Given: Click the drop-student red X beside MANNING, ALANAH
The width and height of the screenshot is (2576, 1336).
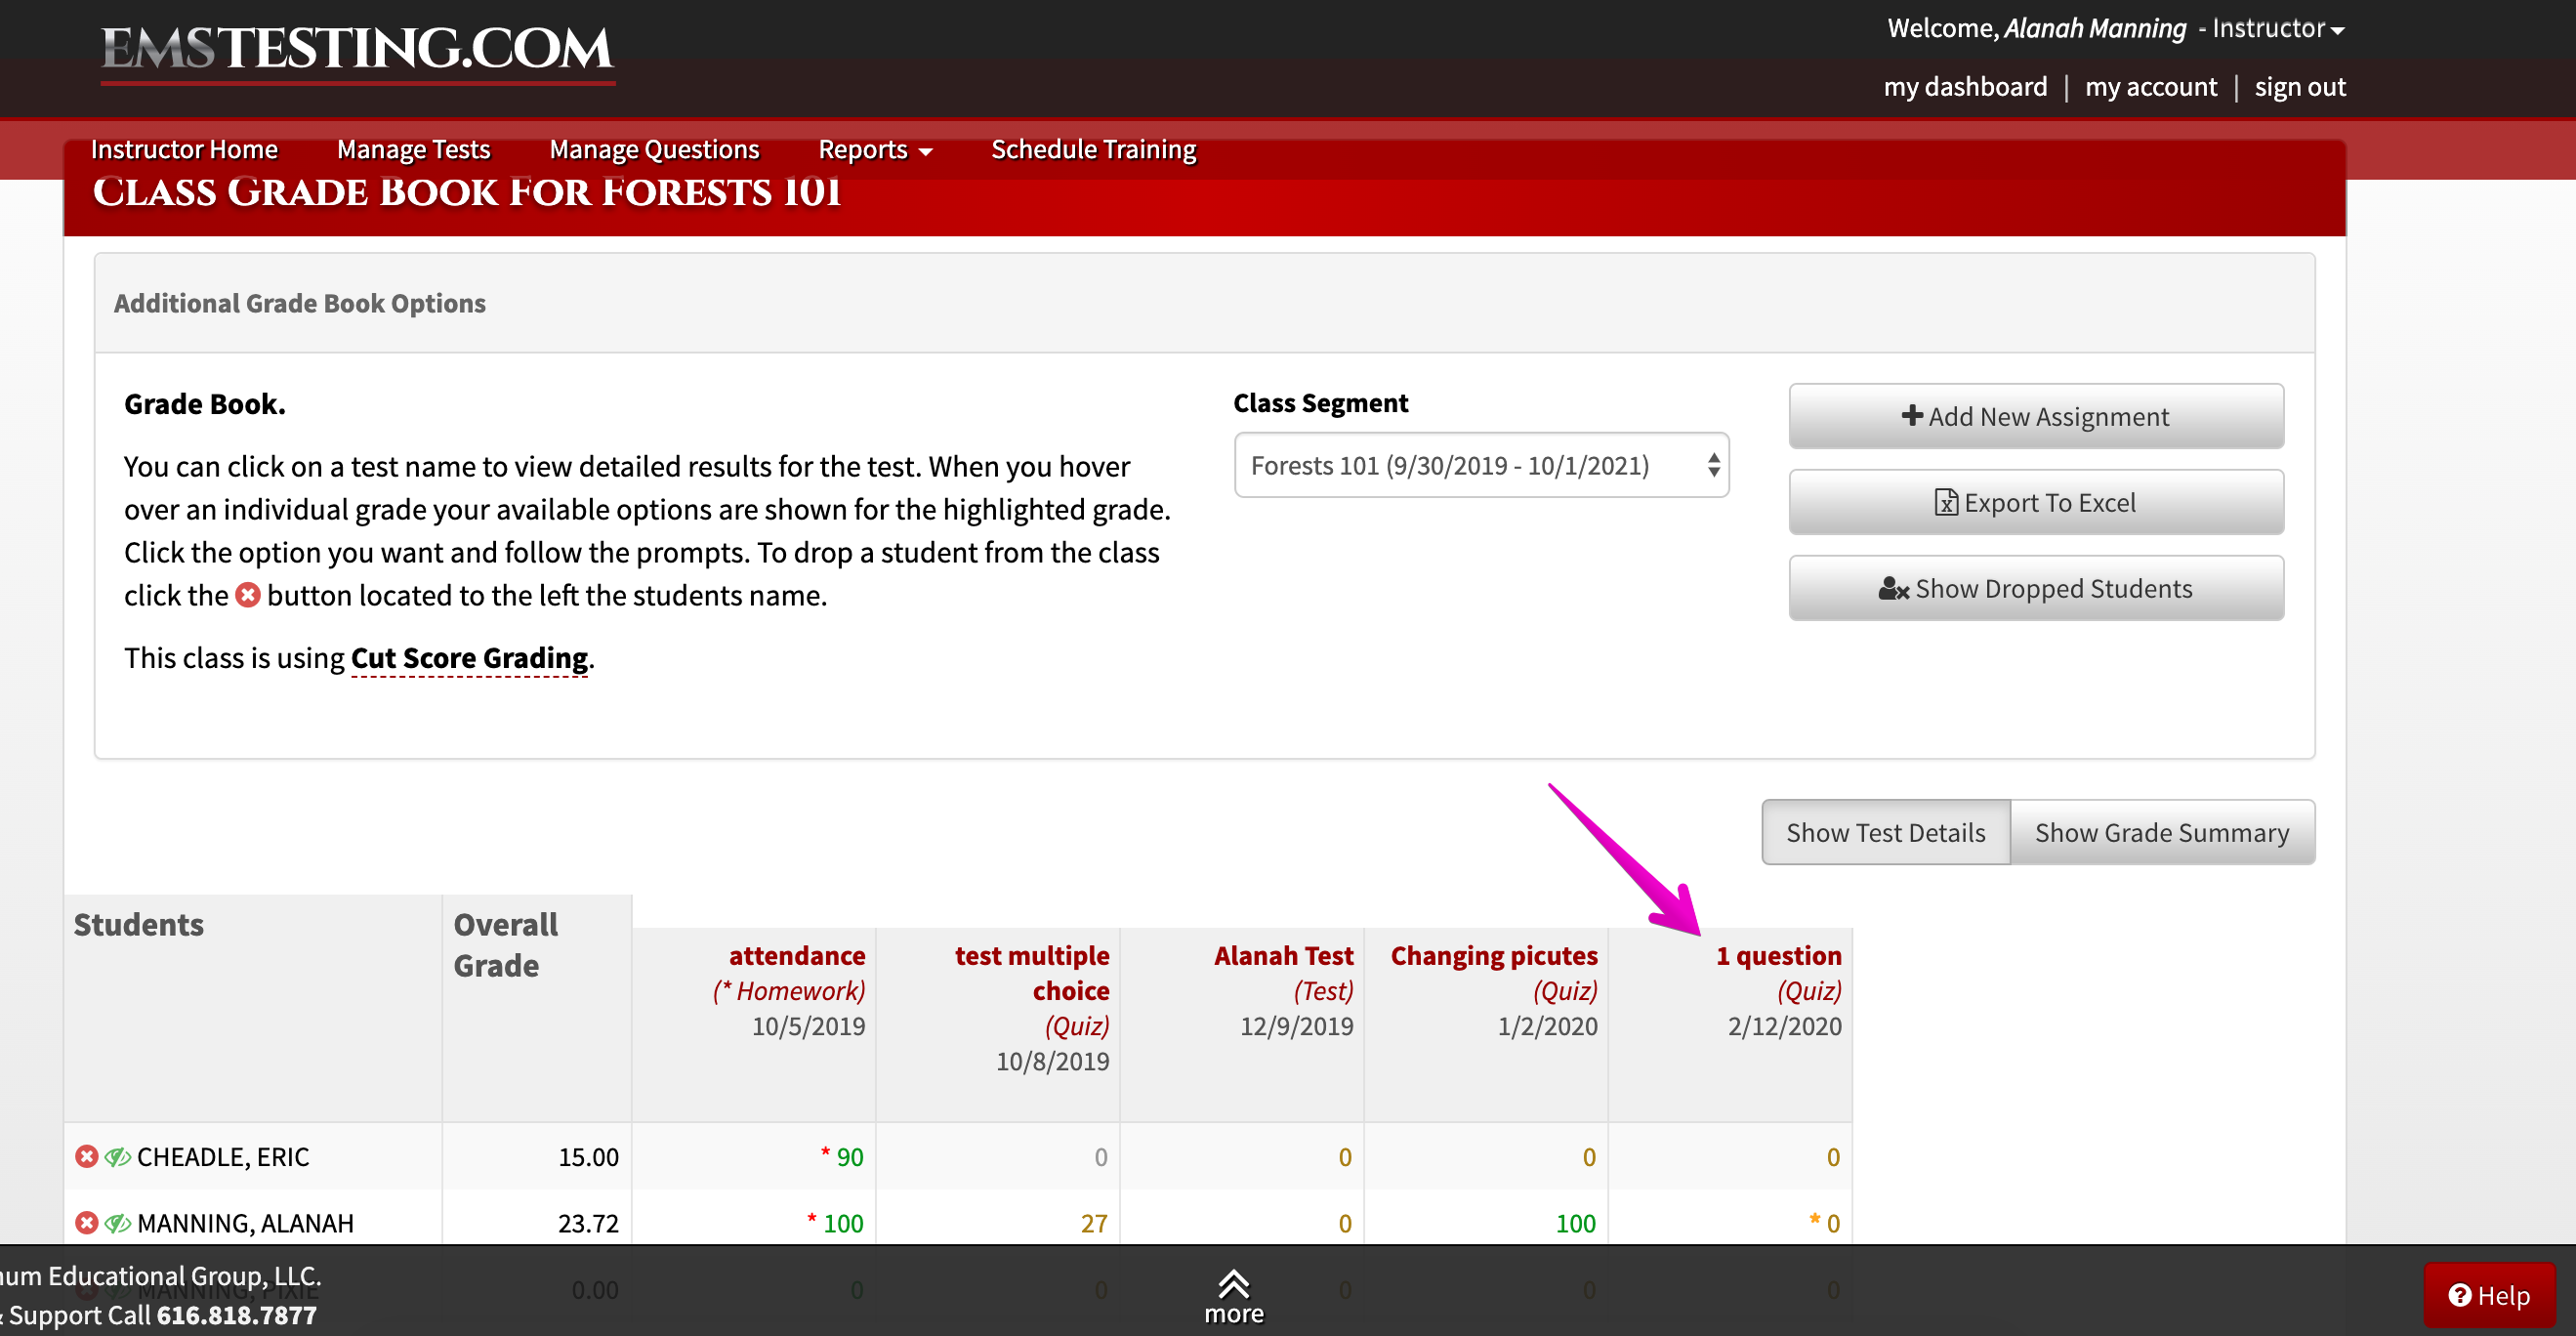Looking at the screenshot, I should click(87, 1223).
